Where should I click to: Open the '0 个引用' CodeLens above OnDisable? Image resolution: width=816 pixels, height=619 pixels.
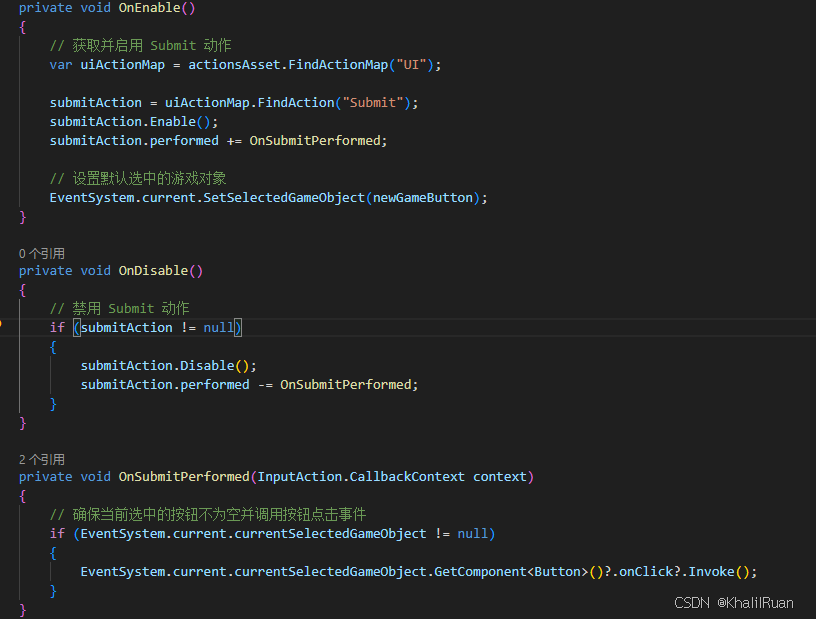pyautogui.click(x=42, y=254)
